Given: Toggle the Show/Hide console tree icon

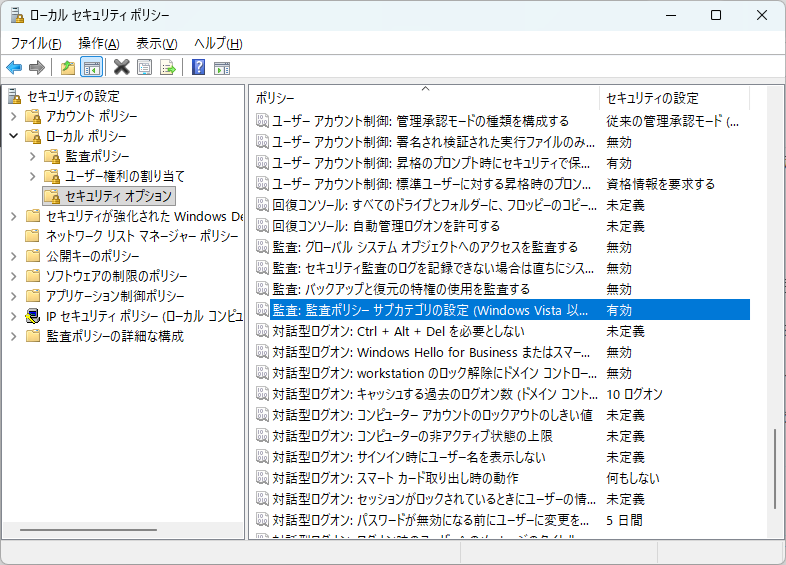Looking at the screenshot, I should point(91,67).
